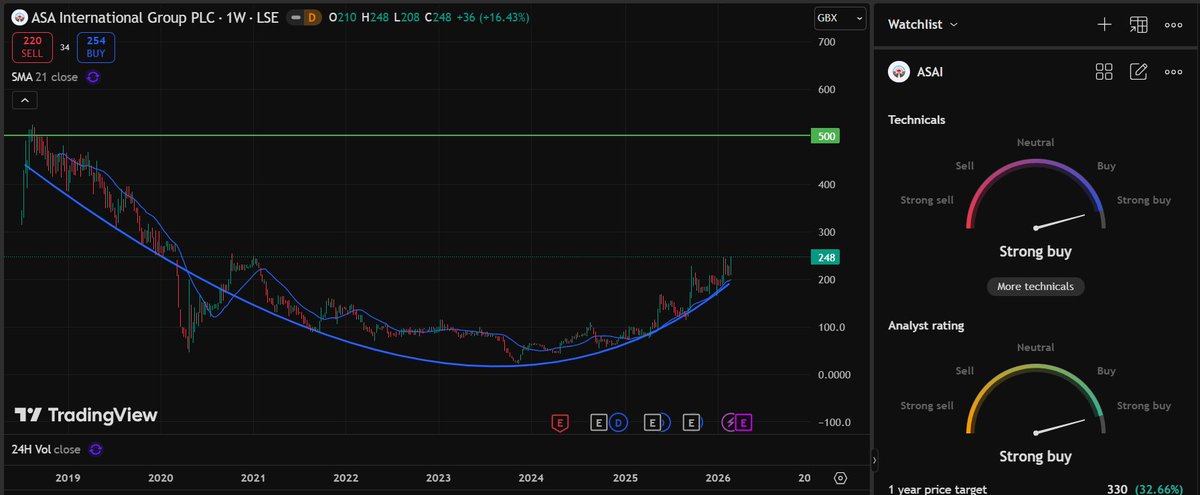Collapse the indicator legend with chevron-up button
The width and height of the screenshot is (1200, 495).
[25, 99]
